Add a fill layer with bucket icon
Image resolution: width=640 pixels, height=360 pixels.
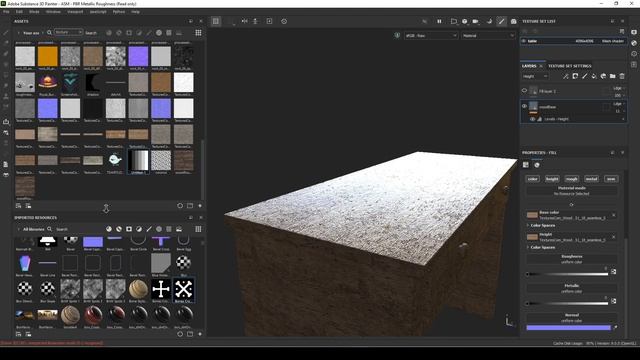pyautogui.click(x=594, y=76)
